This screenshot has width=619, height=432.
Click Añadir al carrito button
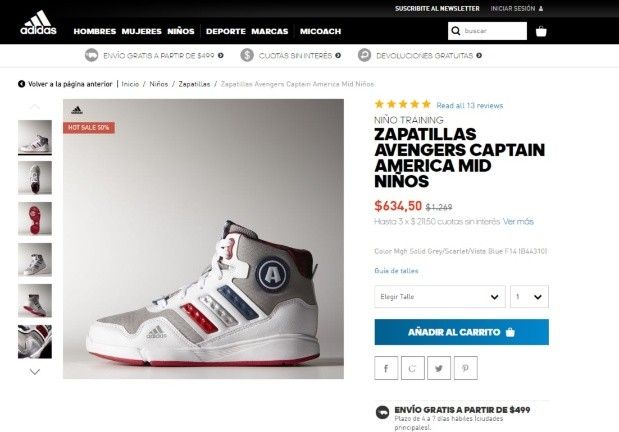[461, 332]
